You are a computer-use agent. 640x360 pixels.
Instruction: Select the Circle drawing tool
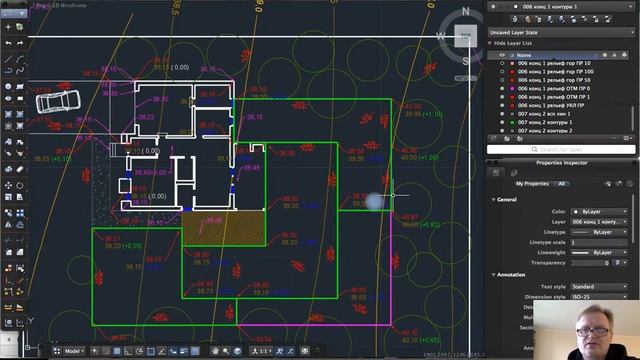tap(8, 87)
